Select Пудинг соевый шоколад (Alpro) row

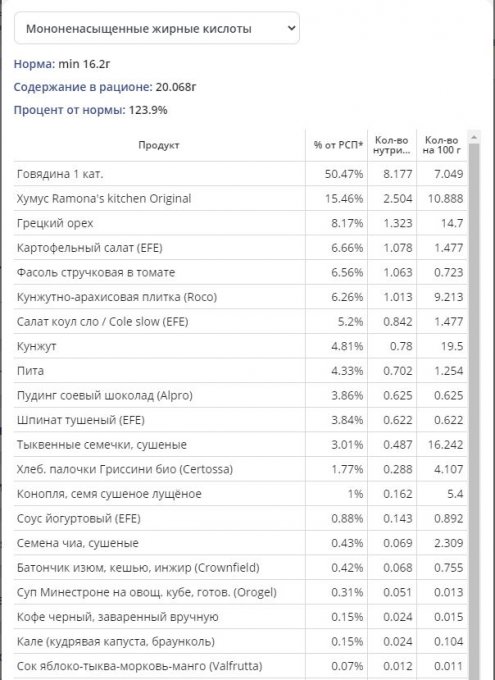tap(240, 396)
